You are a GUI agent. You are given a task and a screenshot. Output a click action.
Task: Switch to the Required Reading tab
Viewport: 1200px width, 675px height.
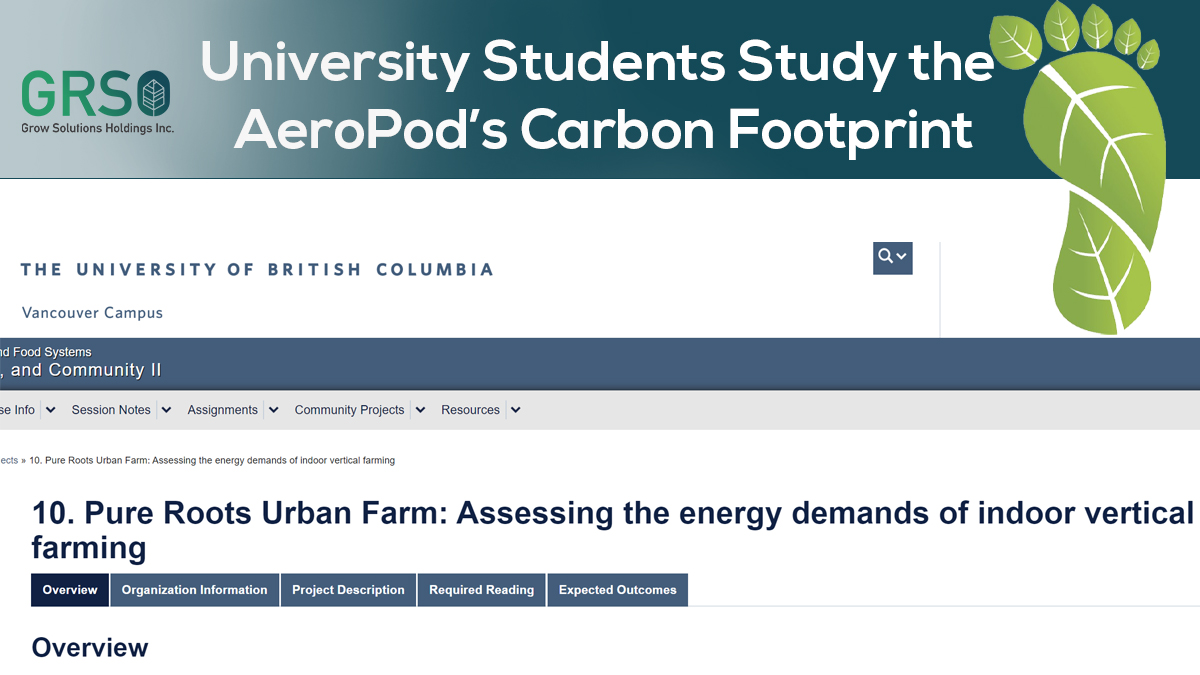pyautogui.click(x=482, y=590)
